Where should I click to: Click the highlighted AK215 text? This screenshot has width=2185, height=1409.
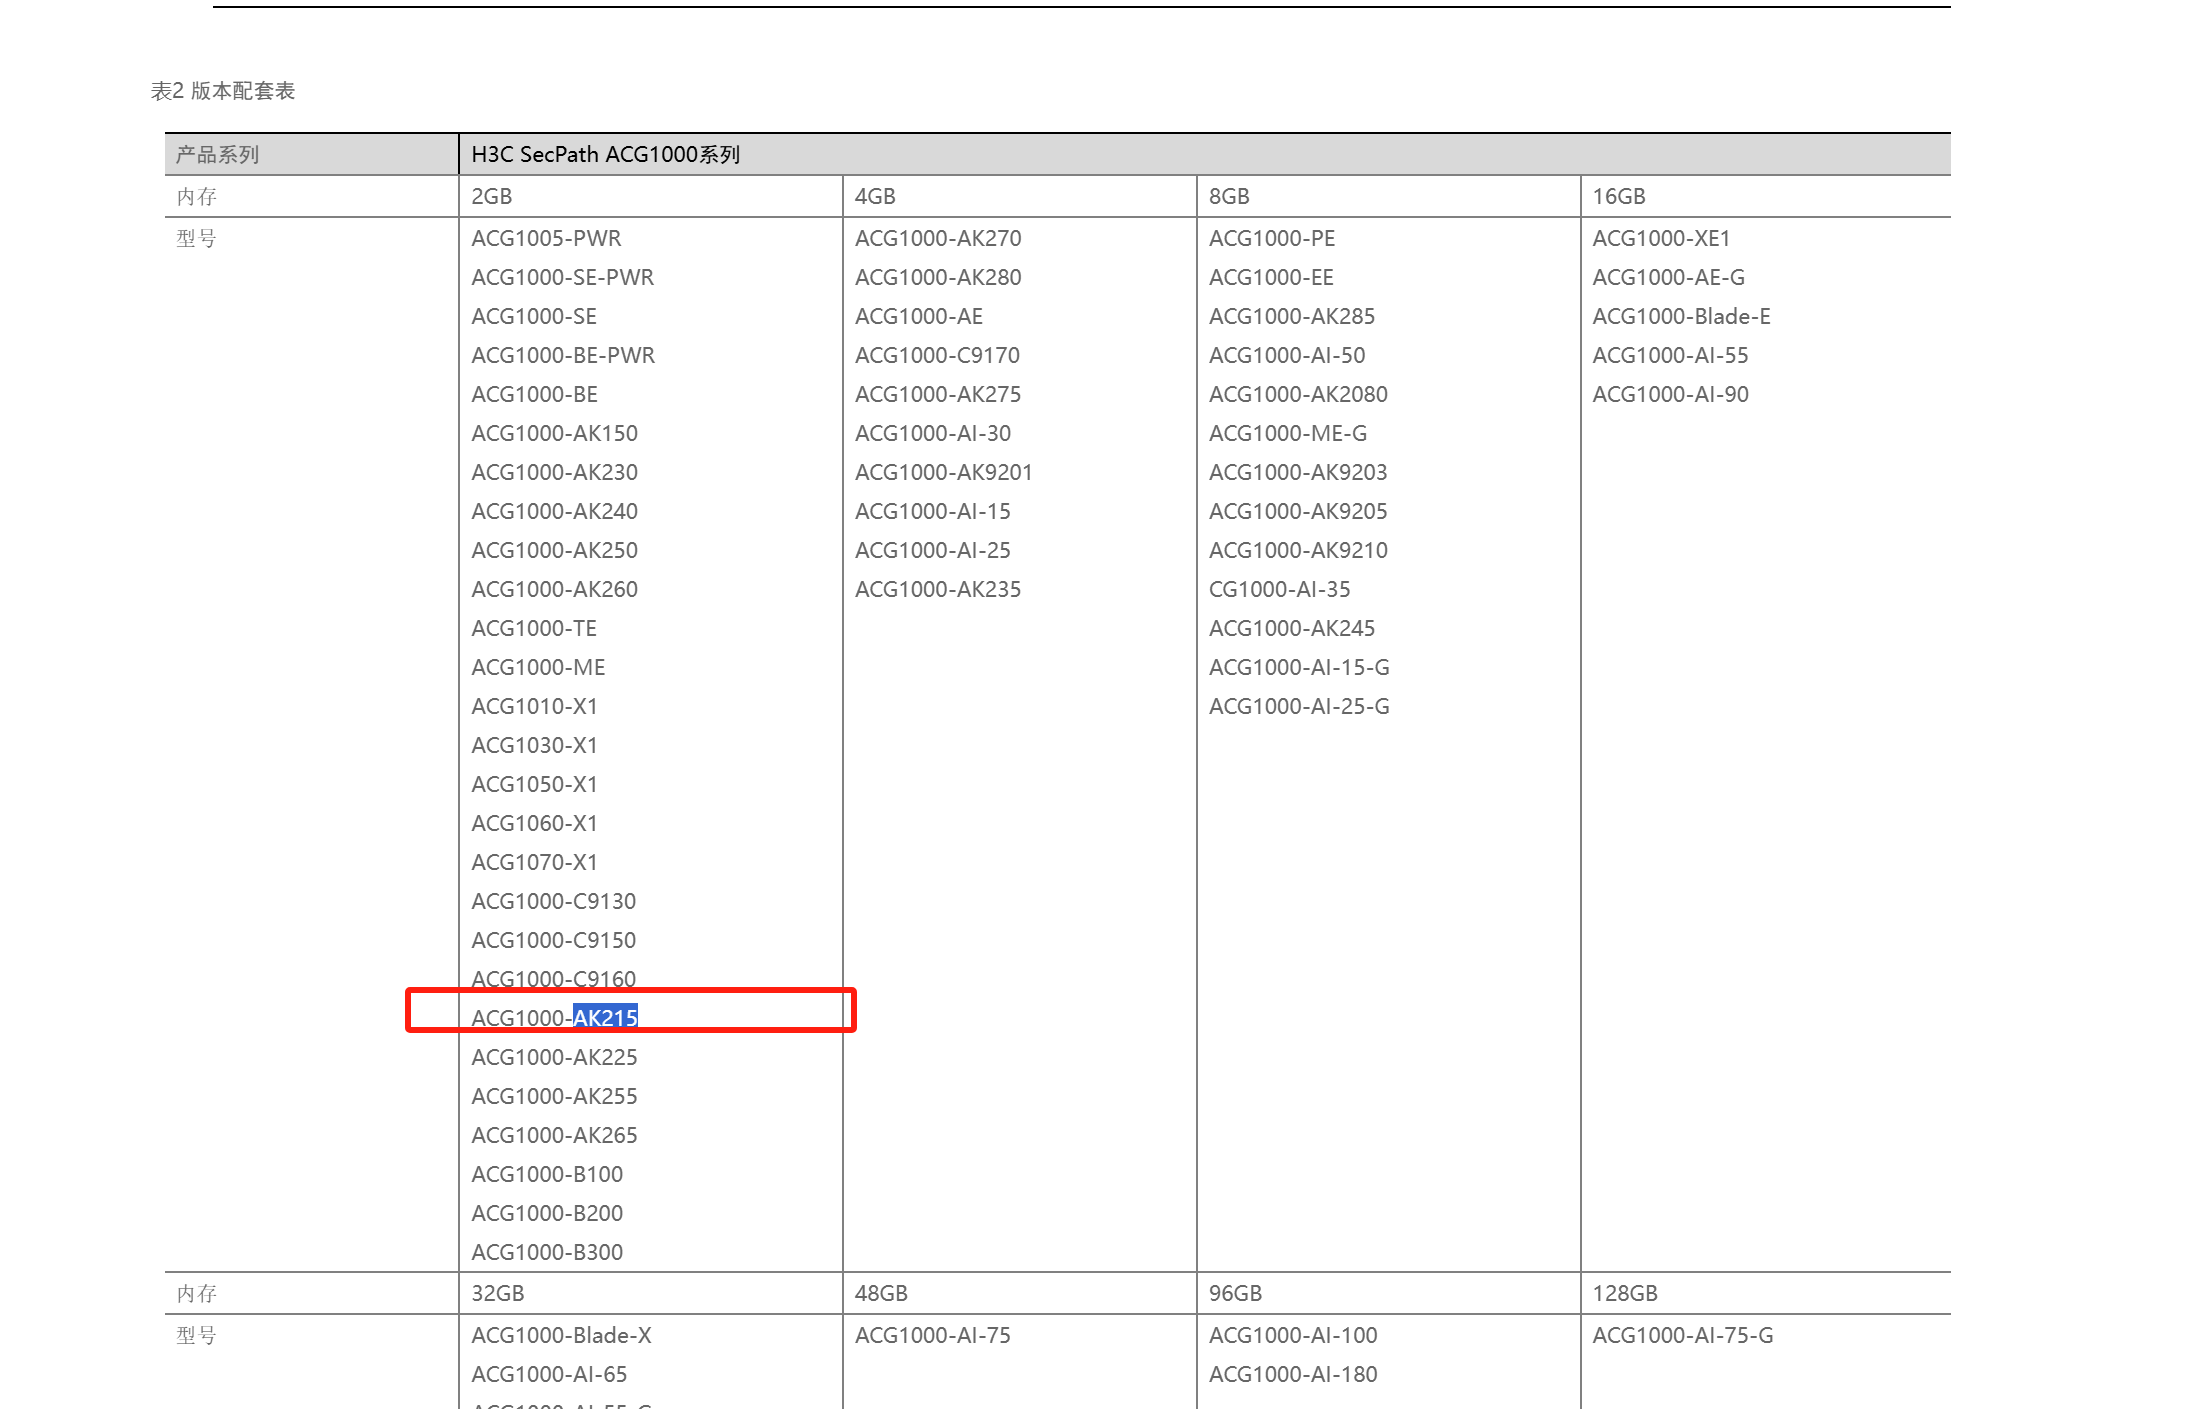[x=605, y=1018]
